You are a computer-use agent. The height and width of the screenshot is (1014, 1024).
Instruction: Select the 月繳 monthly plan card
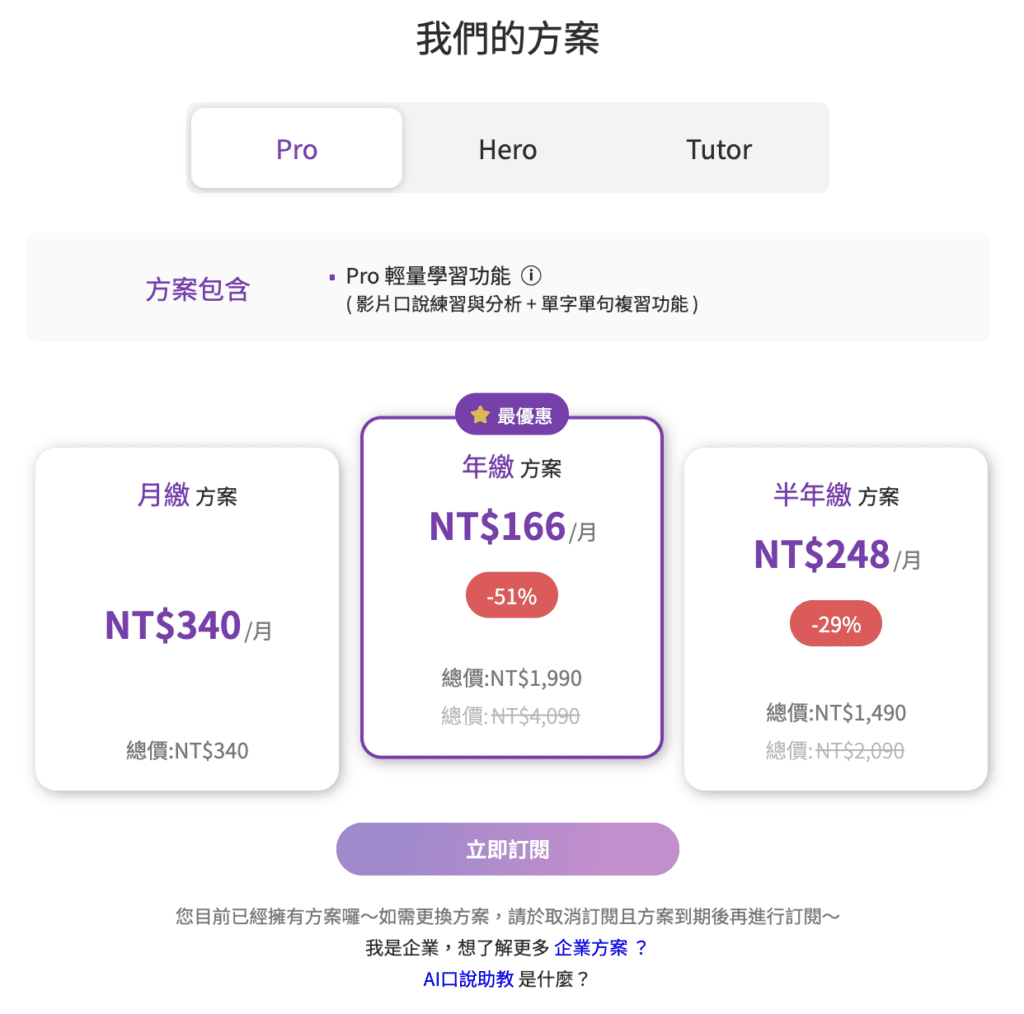[x=187, y=618]
